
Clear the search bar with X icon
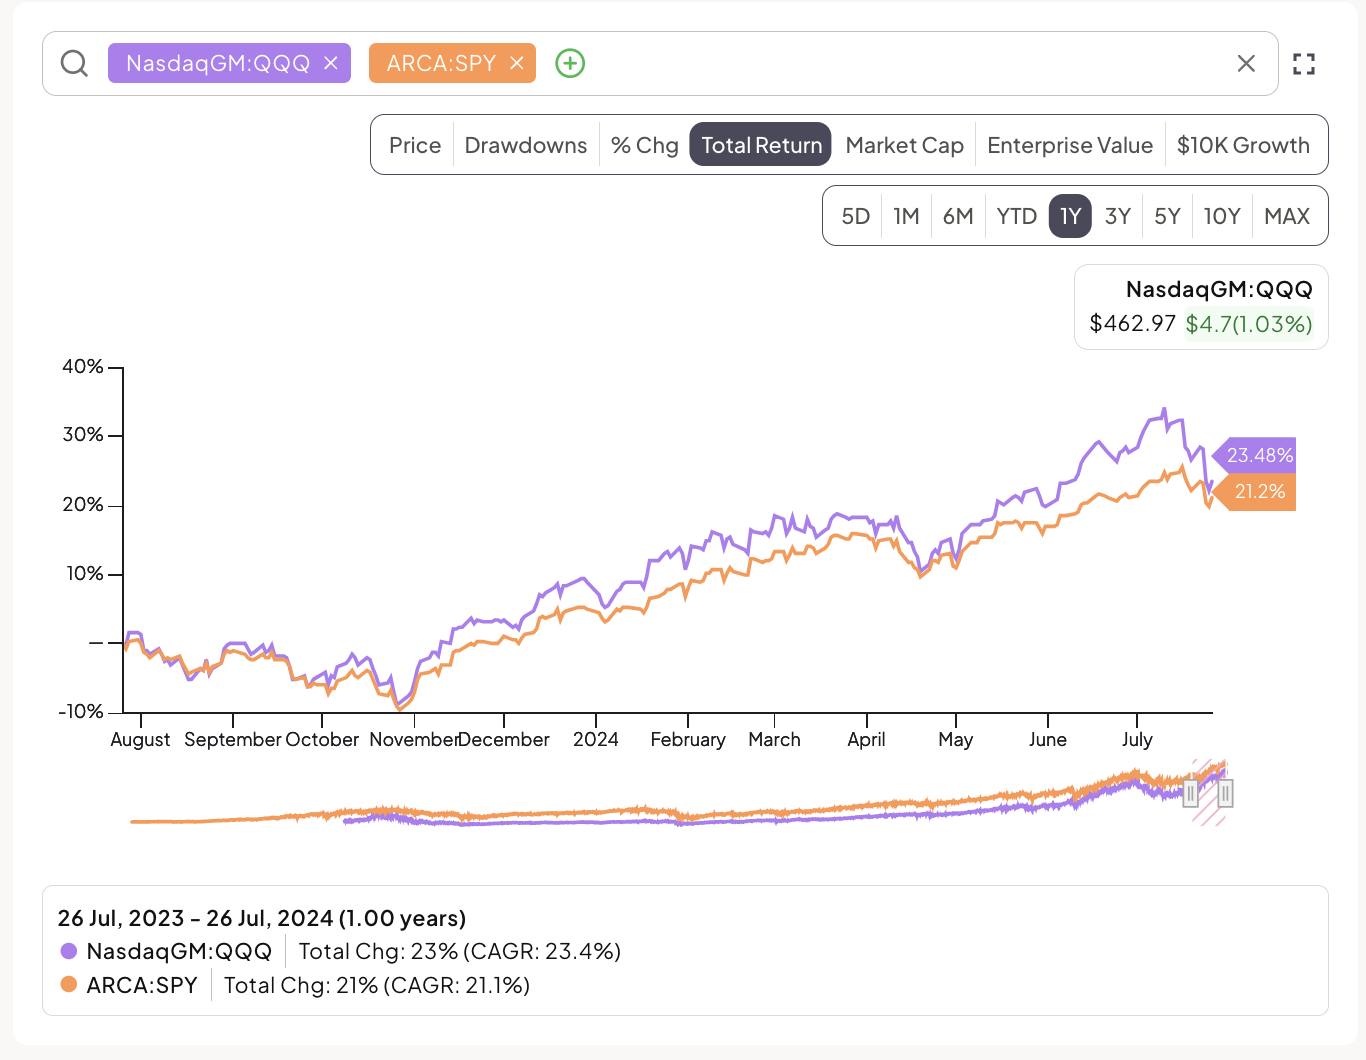(1246, 64)
